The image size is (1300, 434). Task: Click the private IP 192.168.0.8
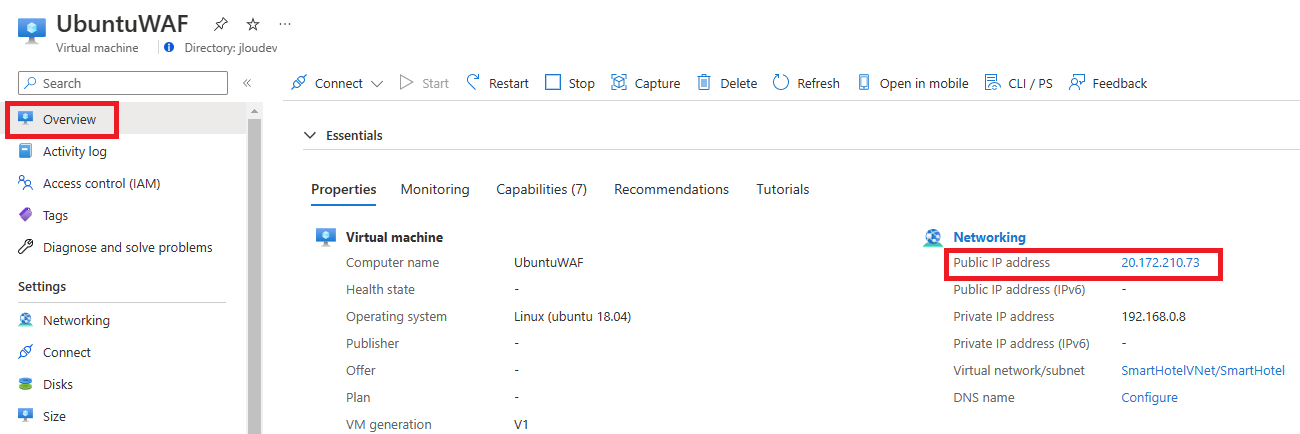[1154, 317]
